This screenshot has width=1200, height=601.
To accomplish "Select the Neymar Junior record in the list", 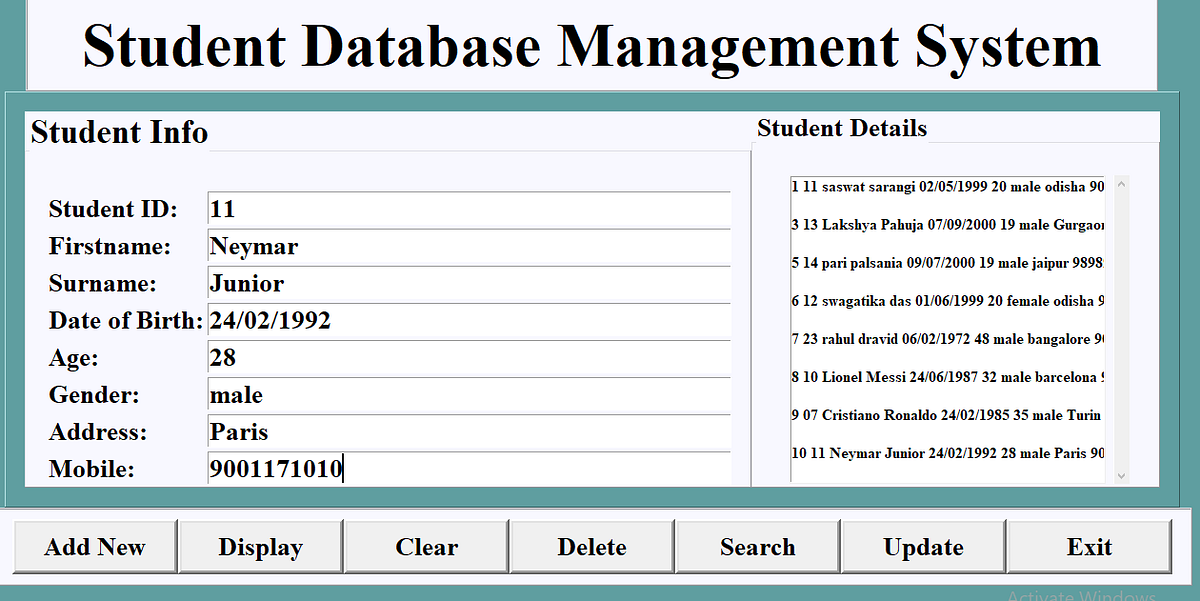I will click(x=945, y=453).
